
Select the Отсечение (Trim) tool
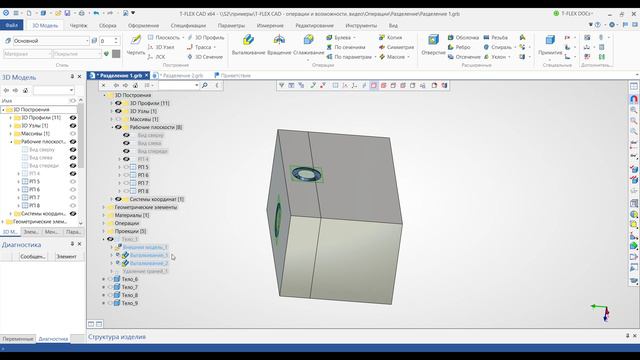click(x=464, y=57)
